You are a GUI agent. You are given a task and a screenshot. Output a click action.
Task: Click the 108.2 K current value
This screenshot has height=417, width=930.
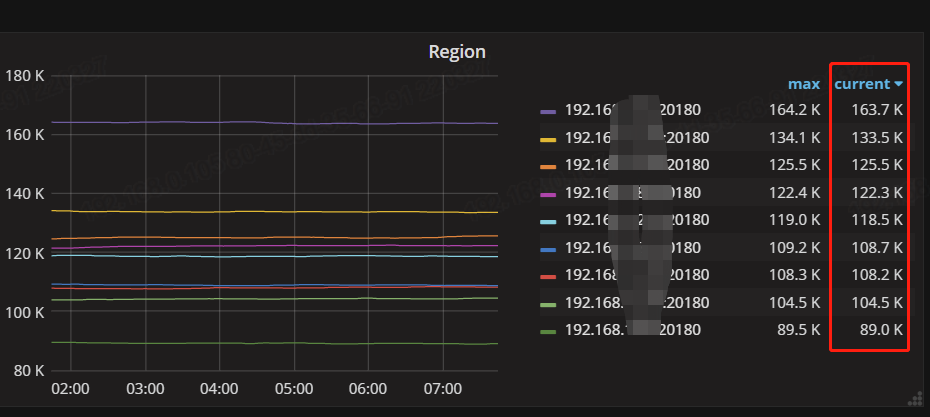877,275
